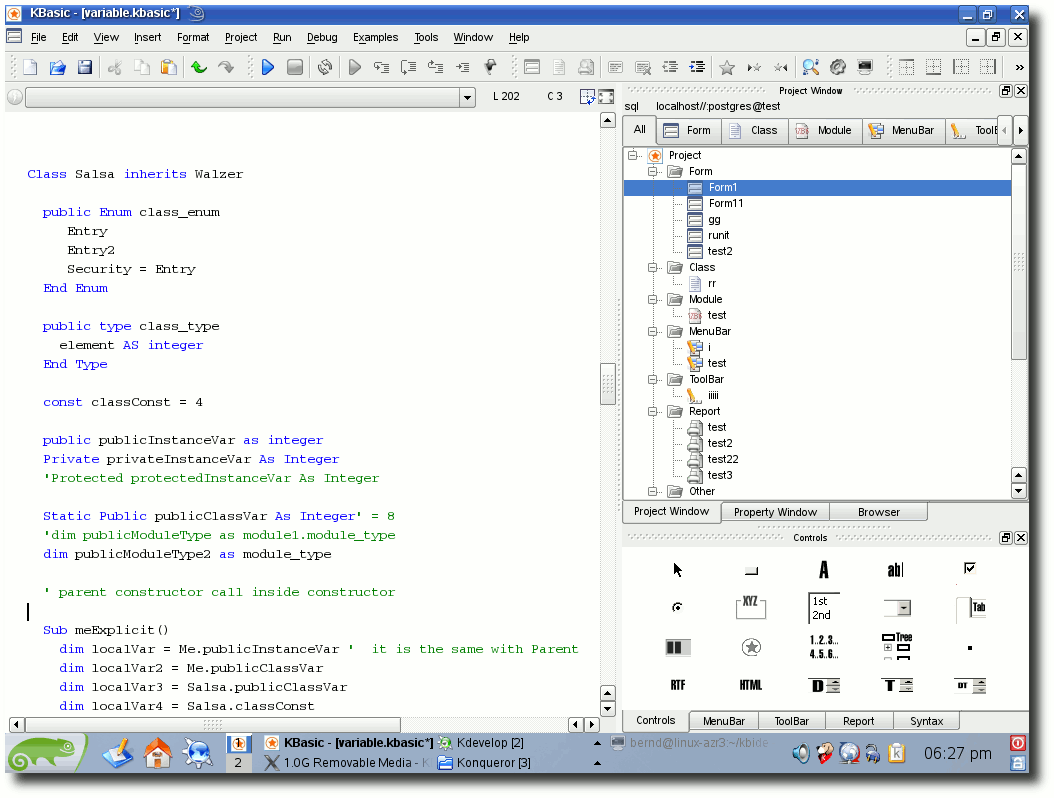Click the volume speaker tray icon
This screenshot has height=798, width=1054.
801,753
